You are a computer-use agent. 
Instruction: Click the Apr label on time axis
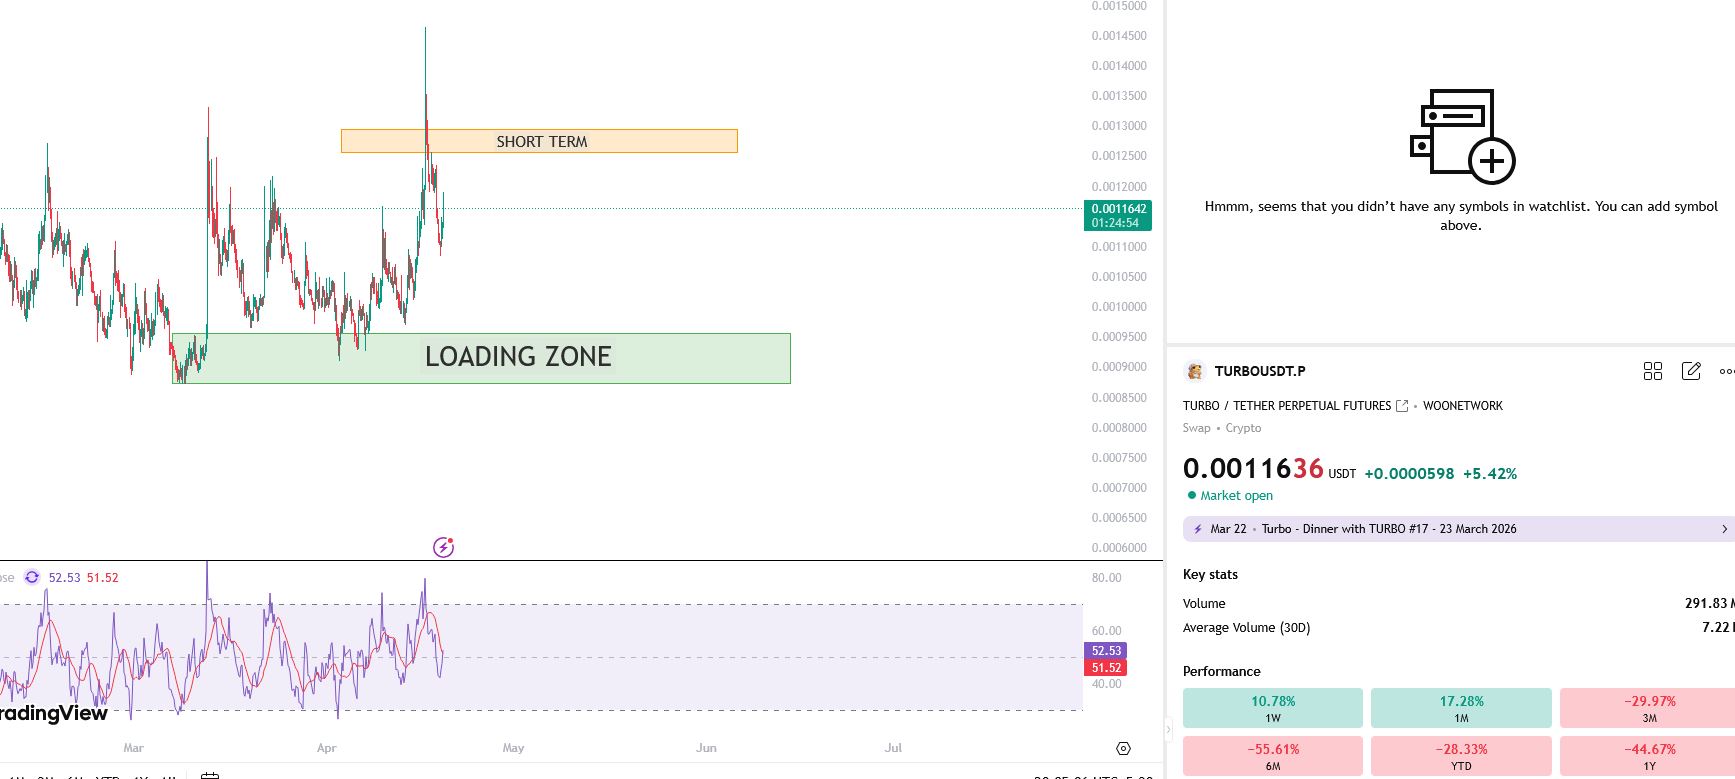pyautogui.click(x=327, y=748)
